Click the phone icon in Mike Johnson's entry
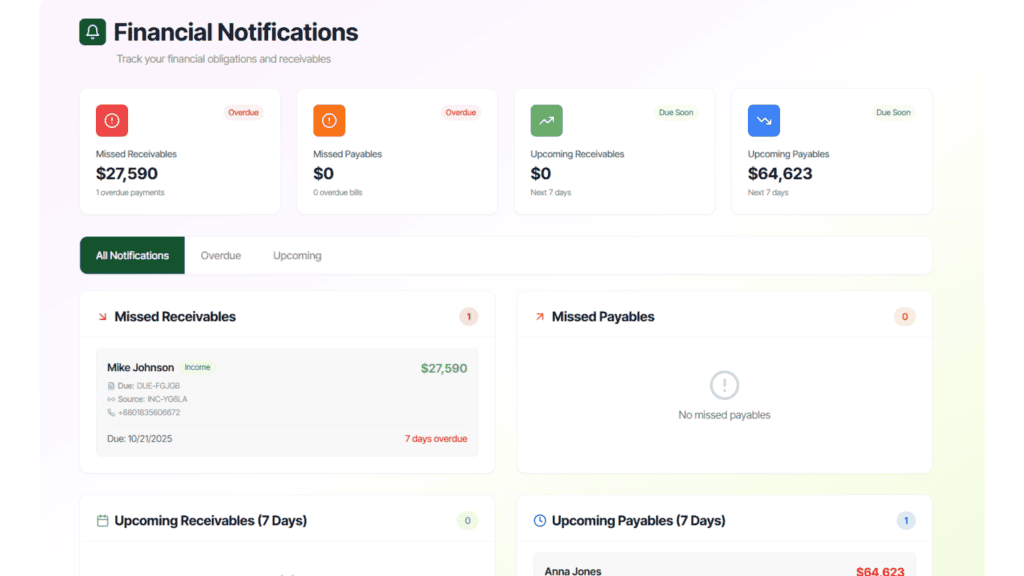The height and width of the screenshot is (576, 1024). coord(111,412)
